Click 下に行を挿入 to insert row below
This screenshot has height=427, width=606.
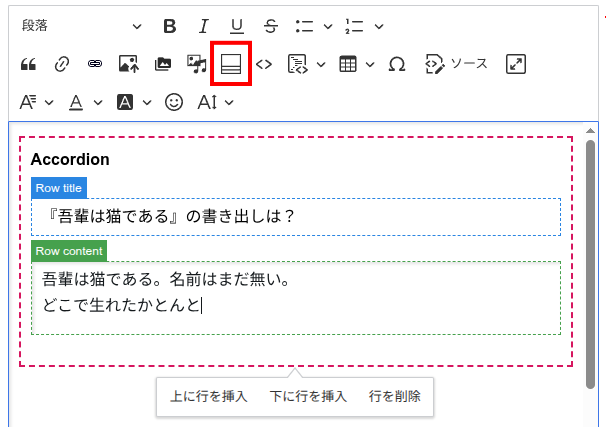click(x=308, y=396)
